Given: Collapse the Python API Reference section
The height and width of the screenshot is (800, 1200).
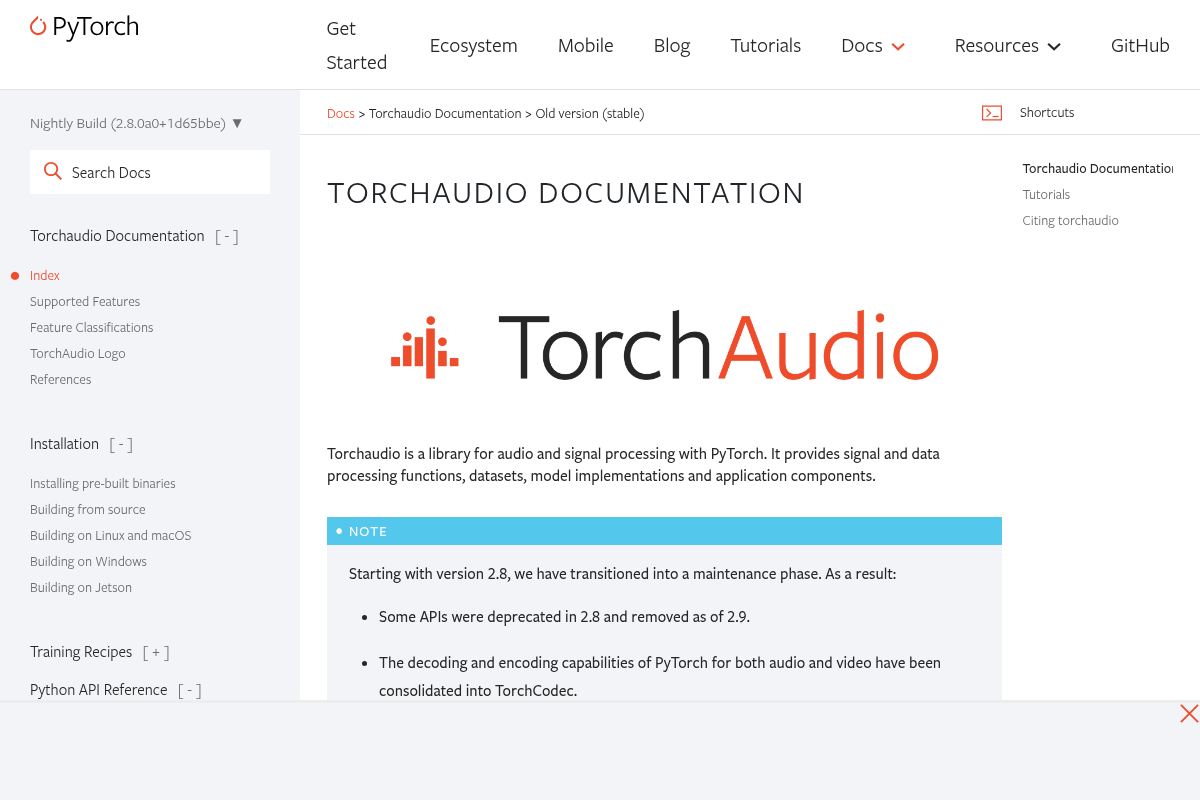Looking at the screenshot, I should (x=190, y=691).
